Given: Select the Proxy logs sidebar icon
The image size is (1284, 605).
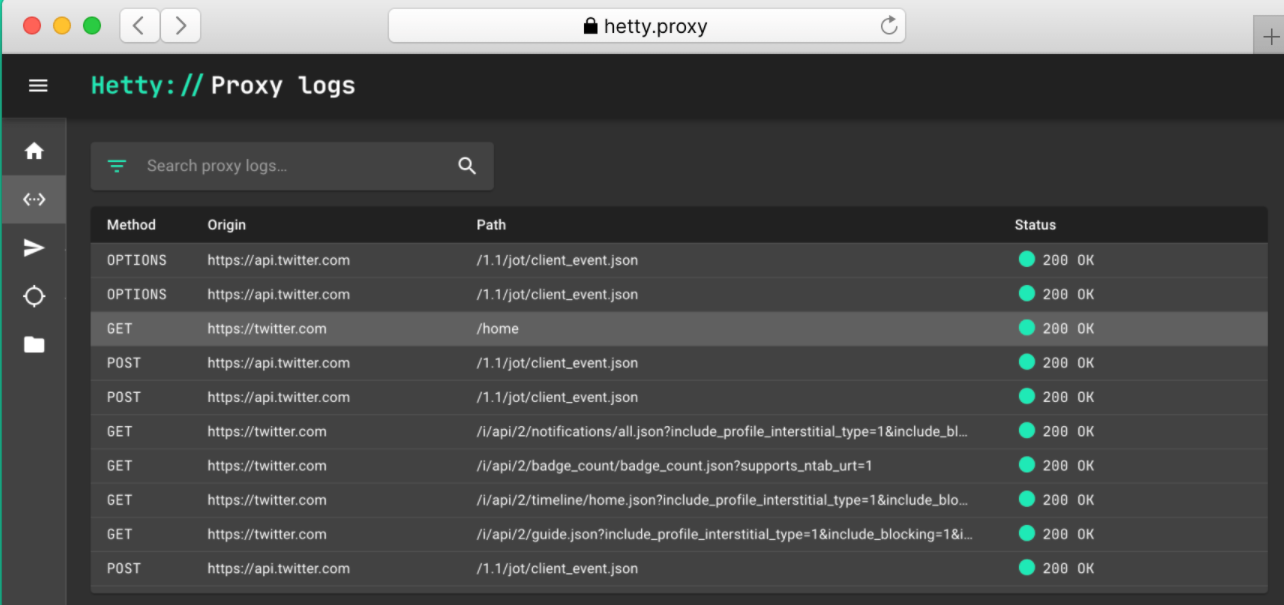Looking at the screenshot, I should (34, 199).
